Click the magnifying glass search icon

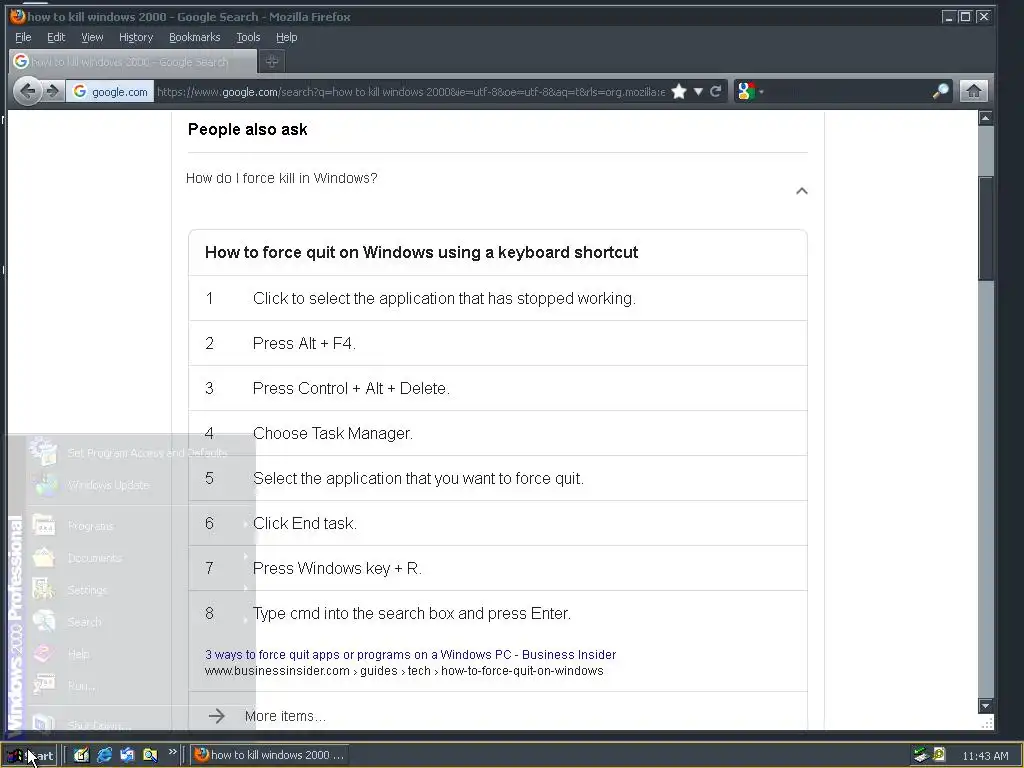pos(940,91)
